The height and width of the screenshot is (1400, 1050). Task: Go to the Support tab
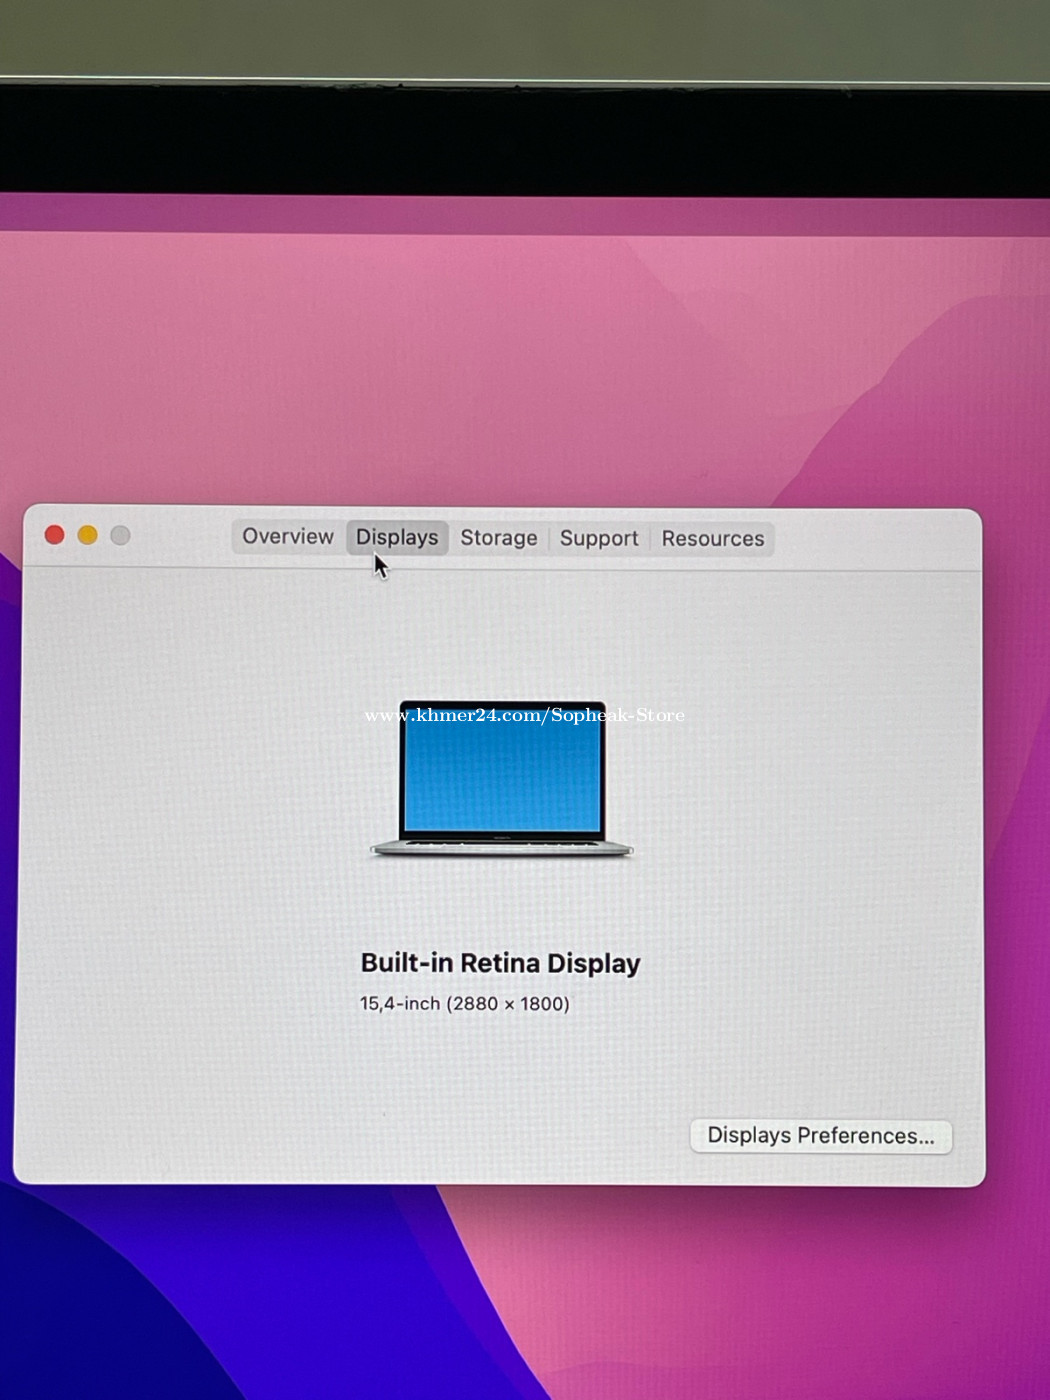click(x=599, y=538)
